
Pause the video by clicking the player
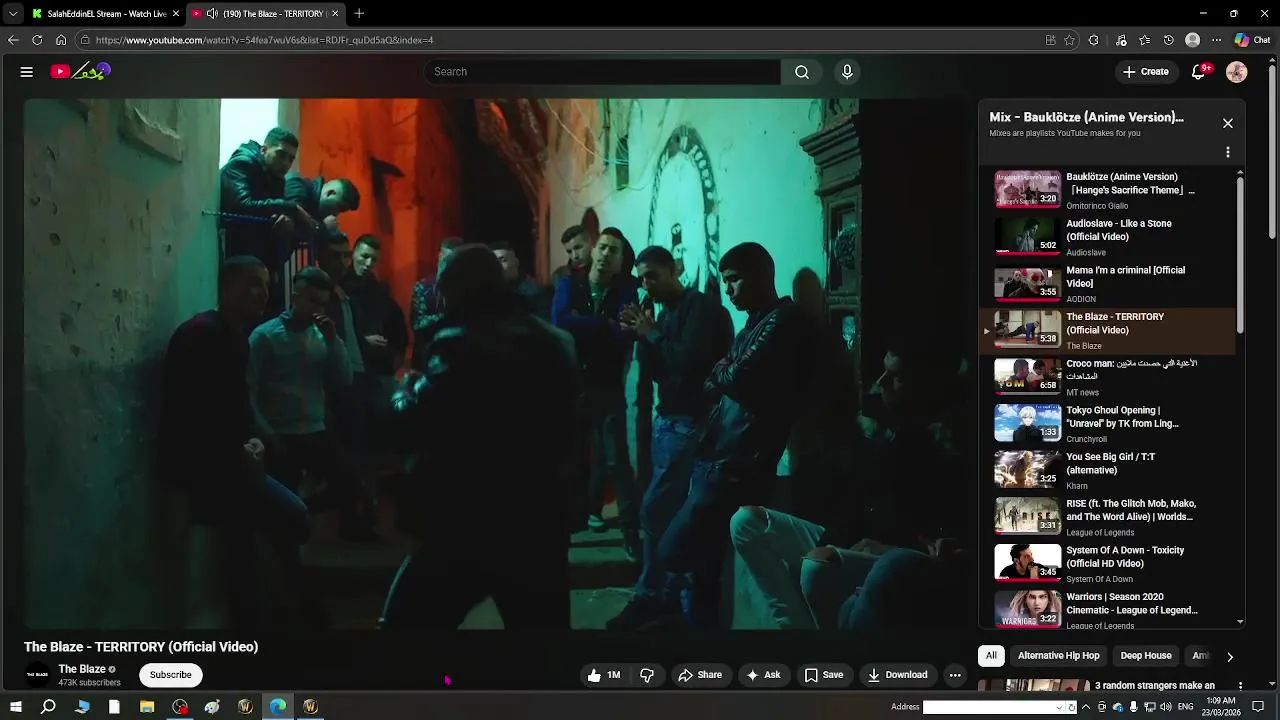pyautogui.click(x=498, y=363)
